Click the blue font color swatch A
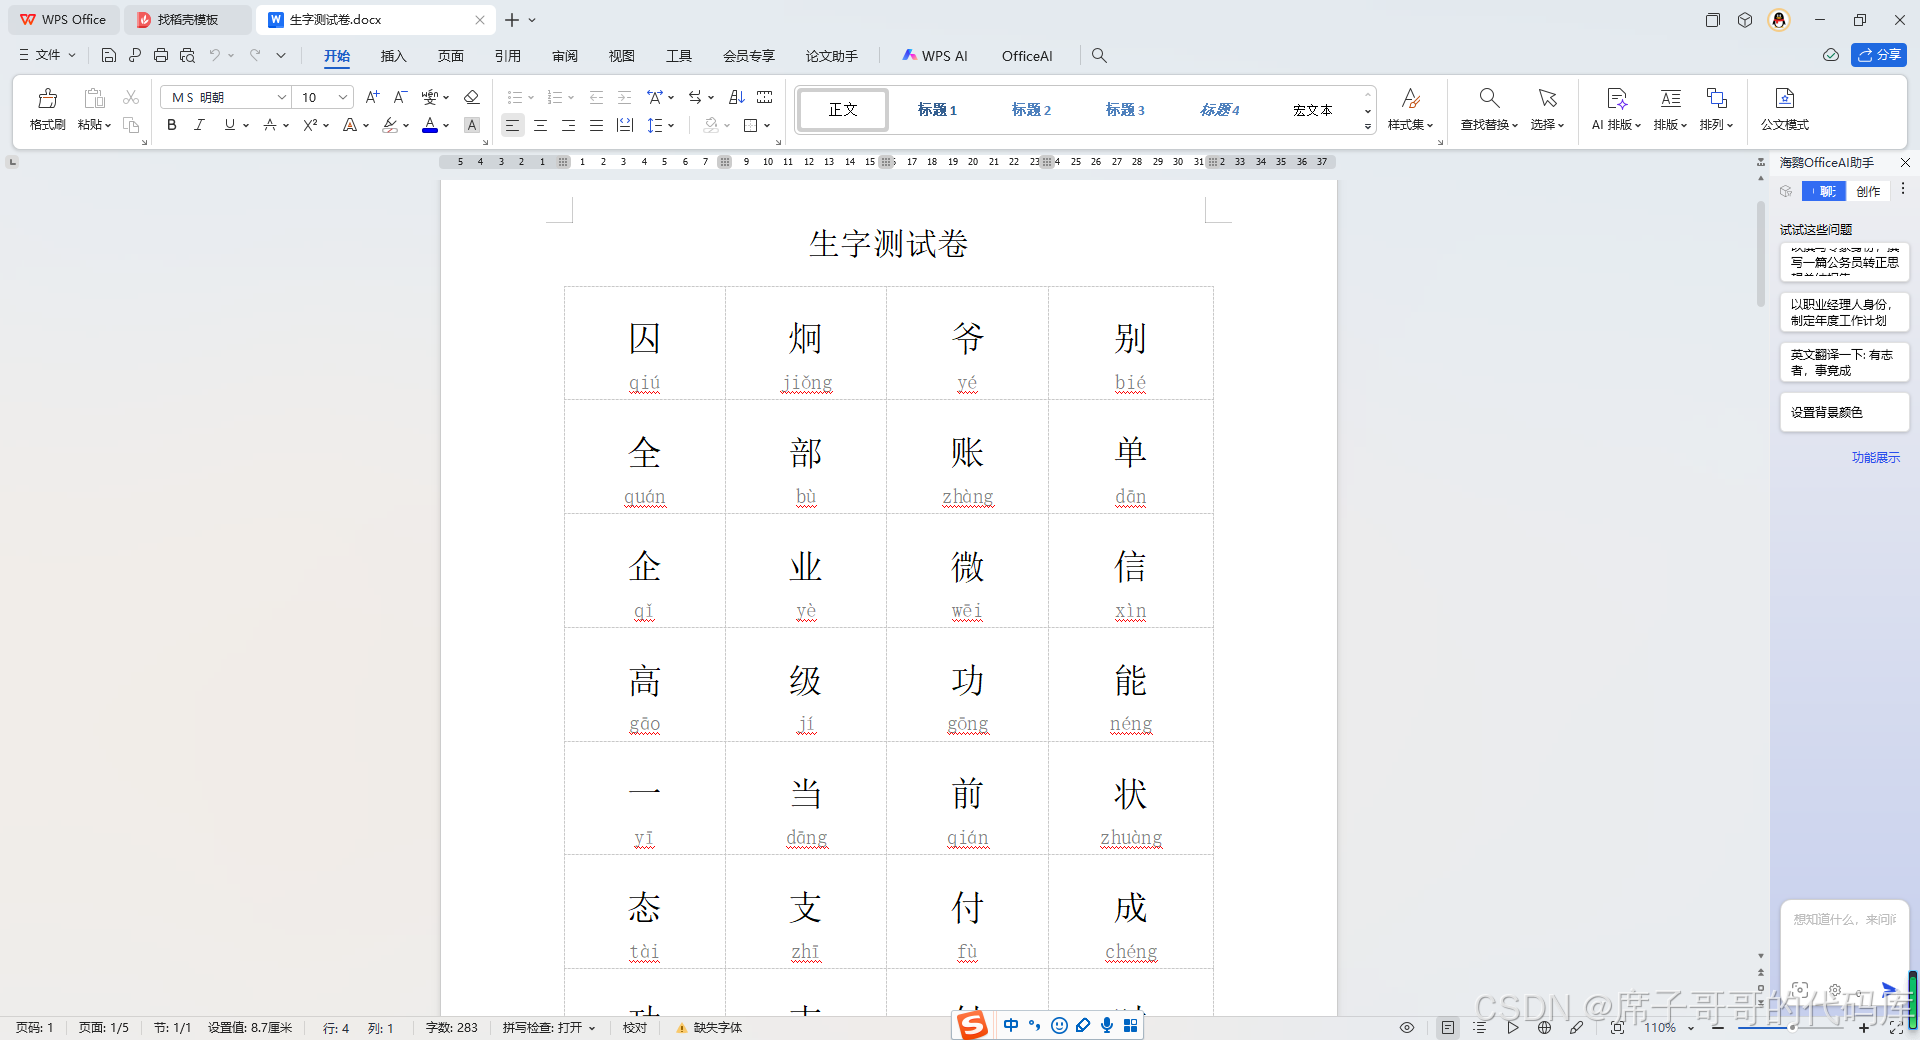Image resolution: width=1920 pixels, height=1040 pixels. click(430, 125)
